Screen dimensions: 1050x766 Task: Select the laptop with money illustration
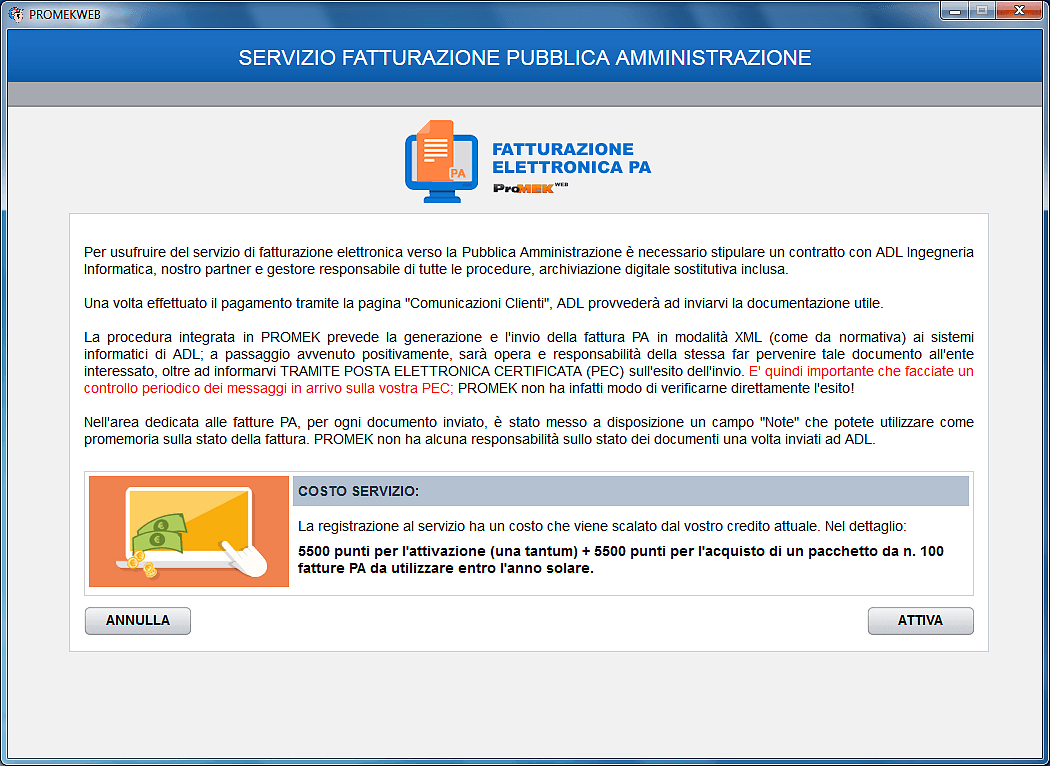pos(189,531)
